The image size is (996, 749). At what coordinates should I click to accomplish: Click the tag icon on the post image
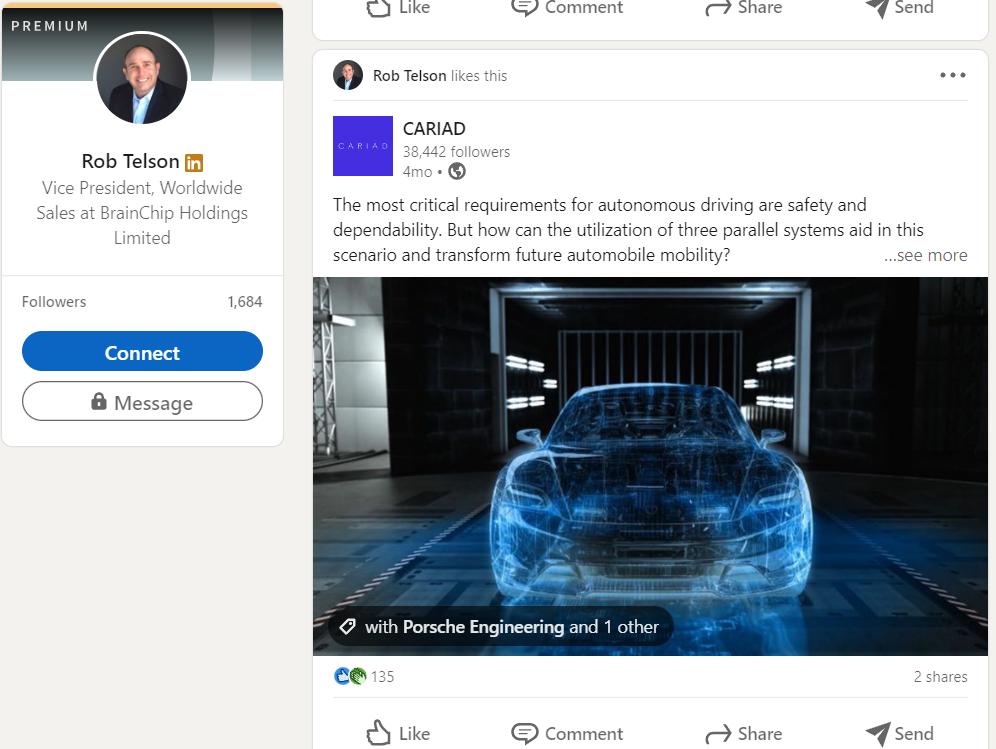(347, 626)
